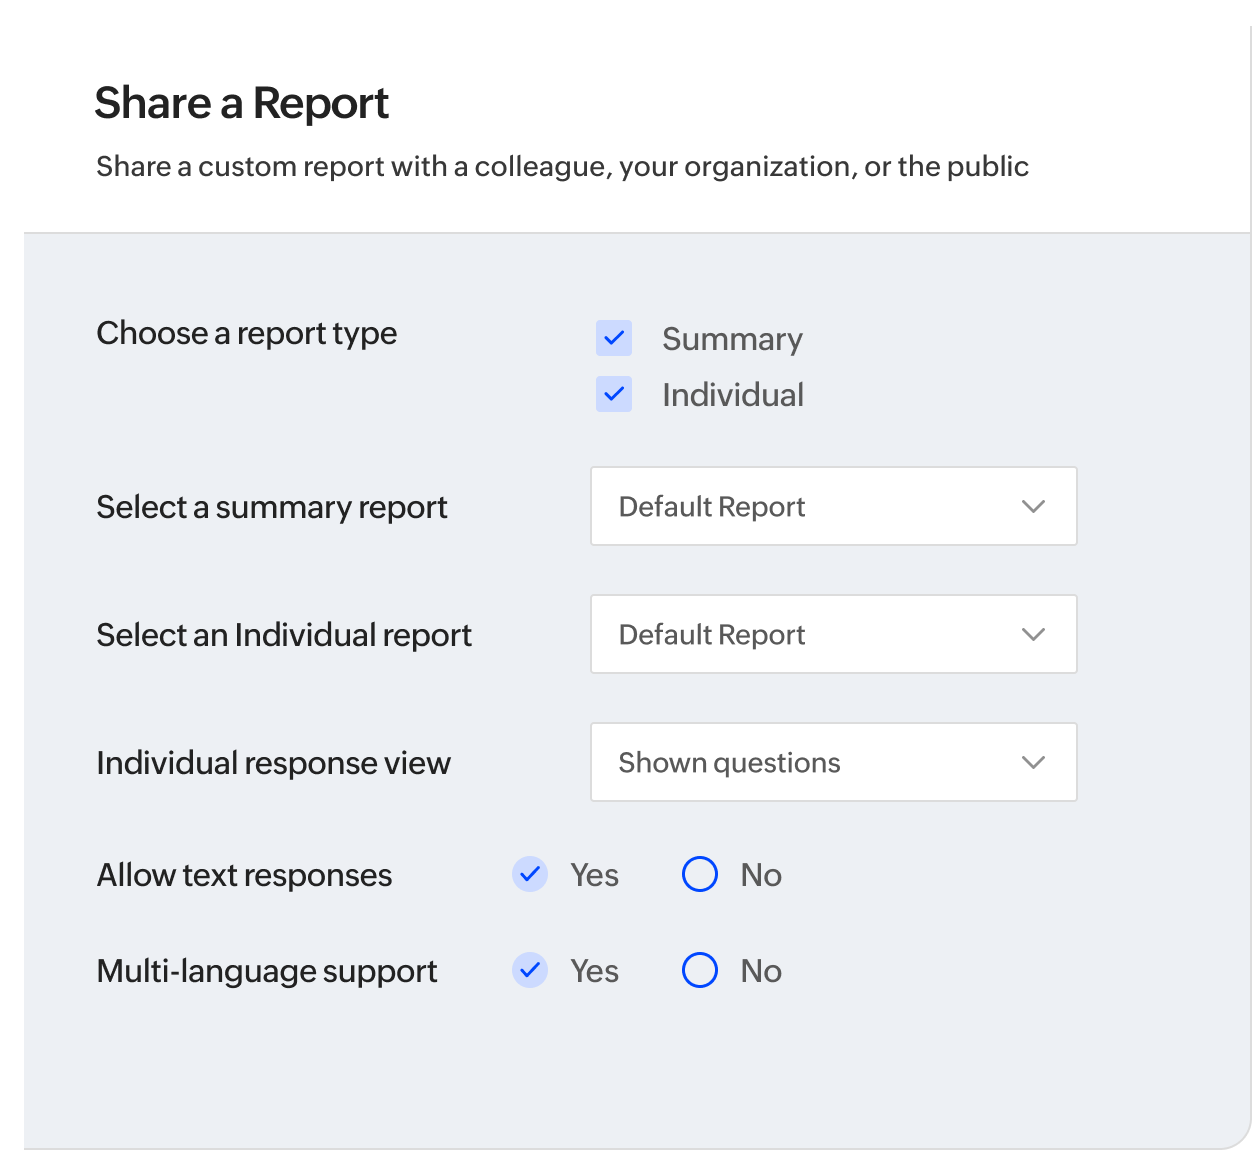
Task: Click chevron arrow beside Shown questions
Action: (1033, 762)
